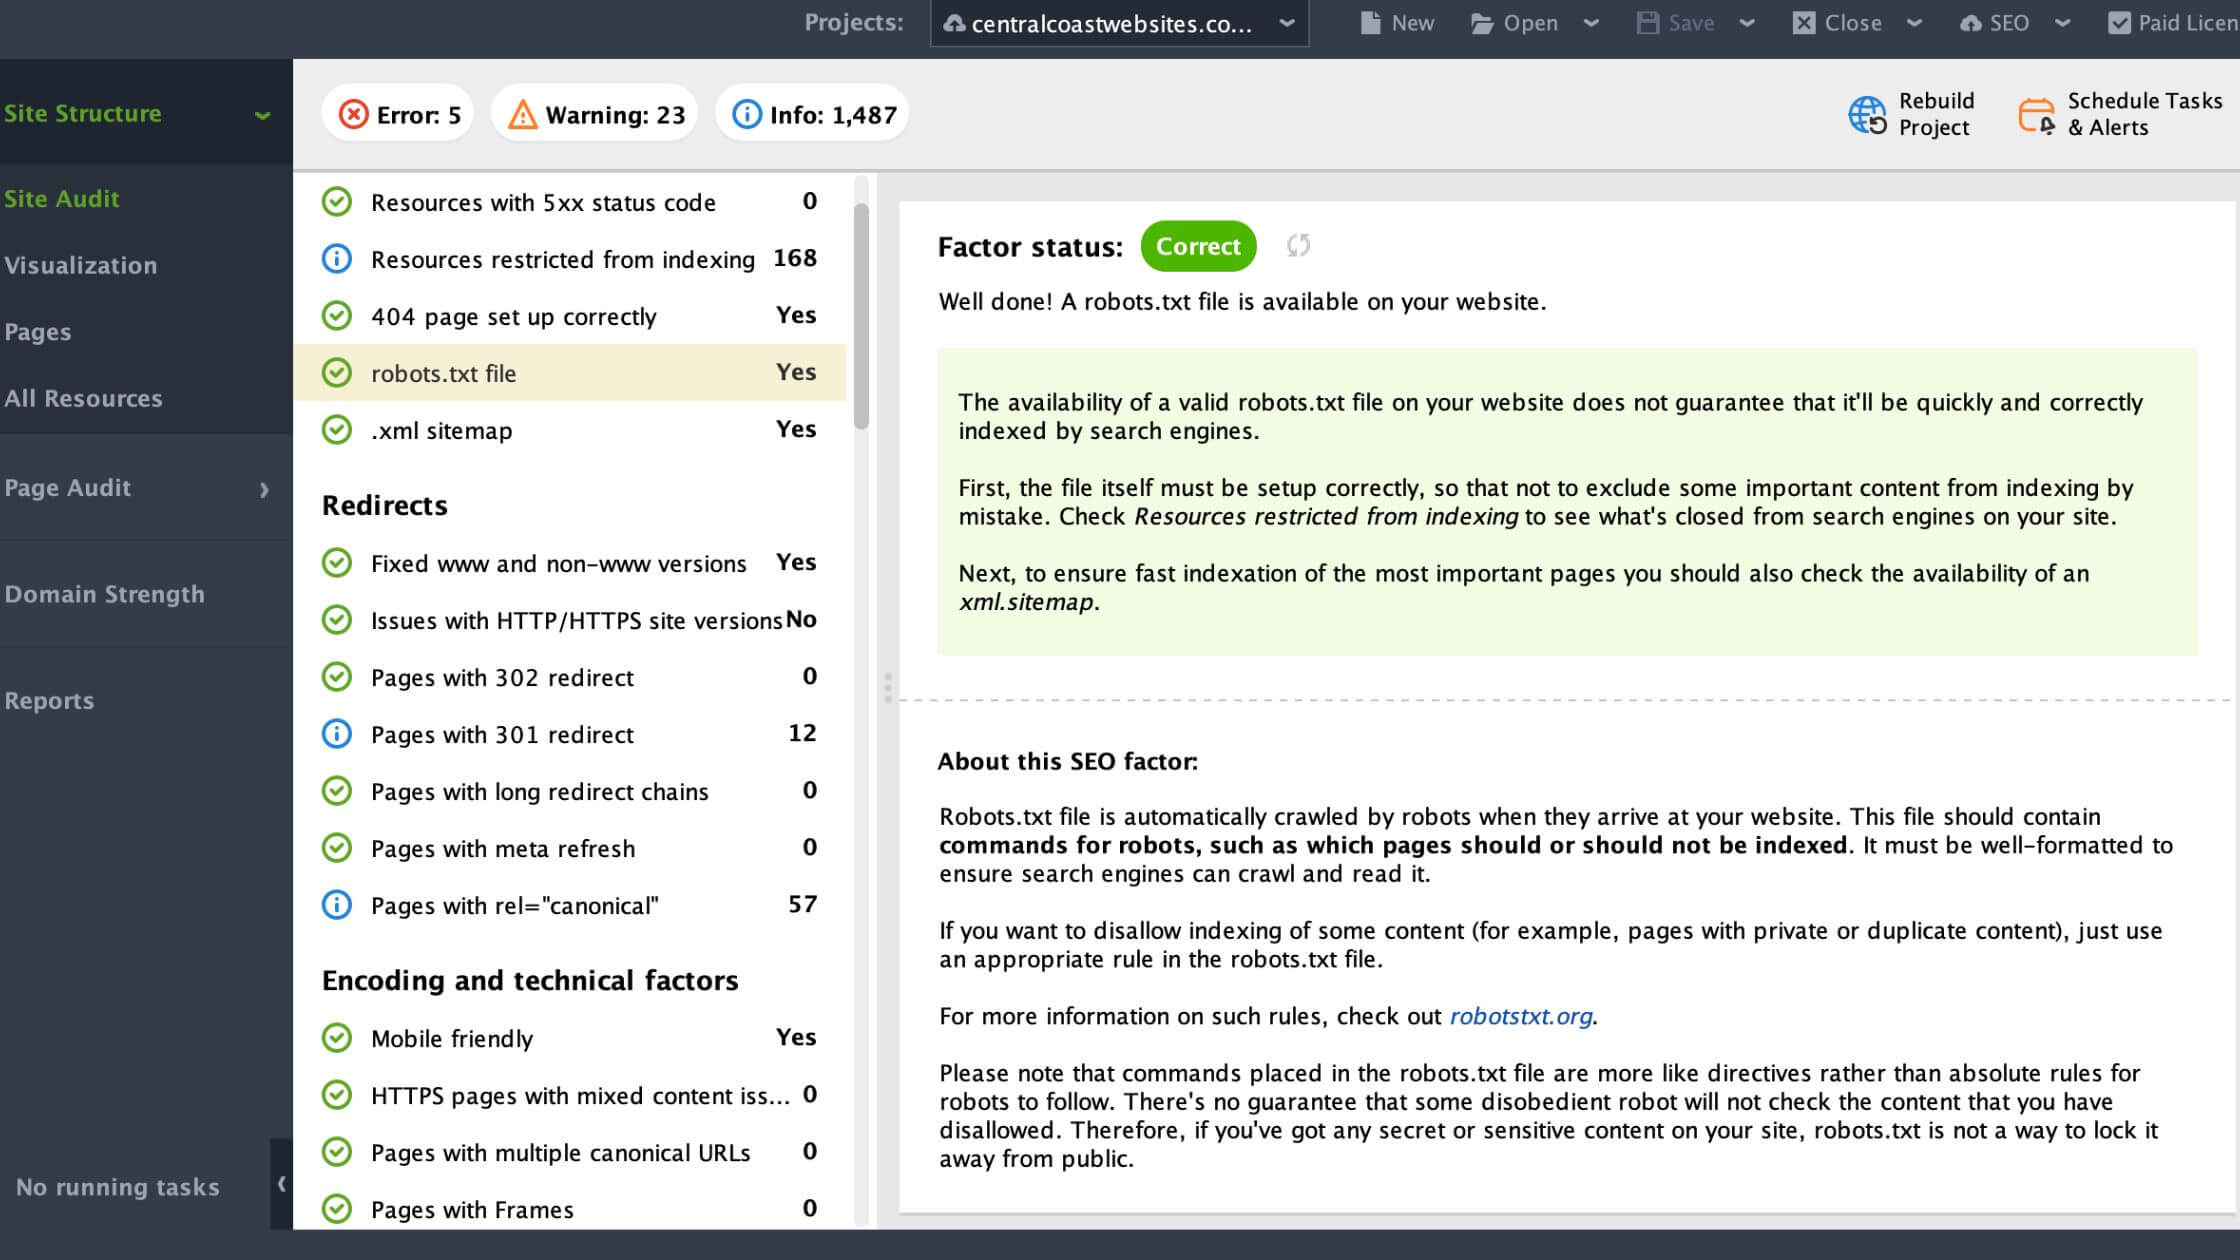Screen dimensions: 2240x1260
Task: Click the Rebuild Project globe icon
Action: click(1867, 115)
